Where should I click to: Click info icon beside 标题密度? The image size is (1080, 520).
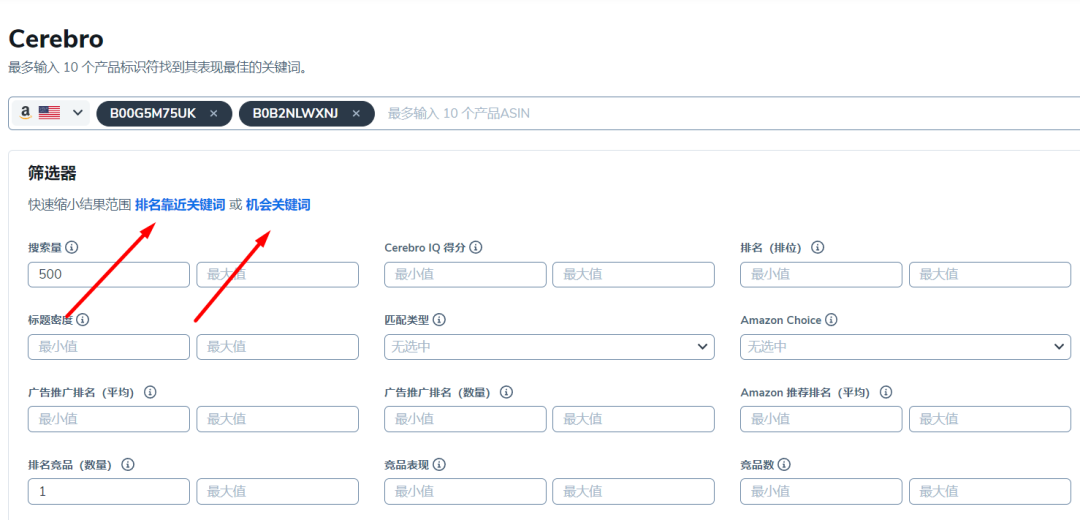[83, 320]
